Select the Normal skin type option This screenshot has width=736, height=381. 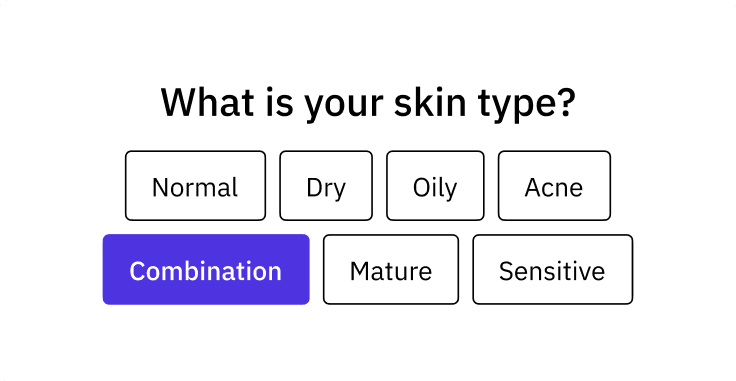[x=195, y=186]
